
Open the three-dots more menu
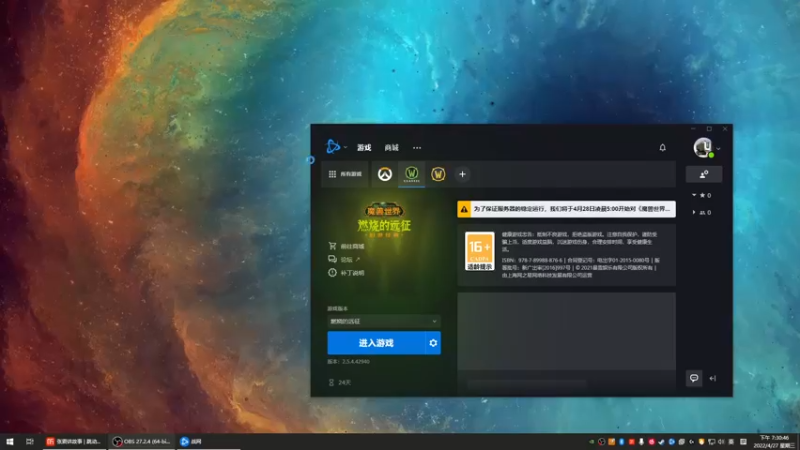[x=417, y=148]
